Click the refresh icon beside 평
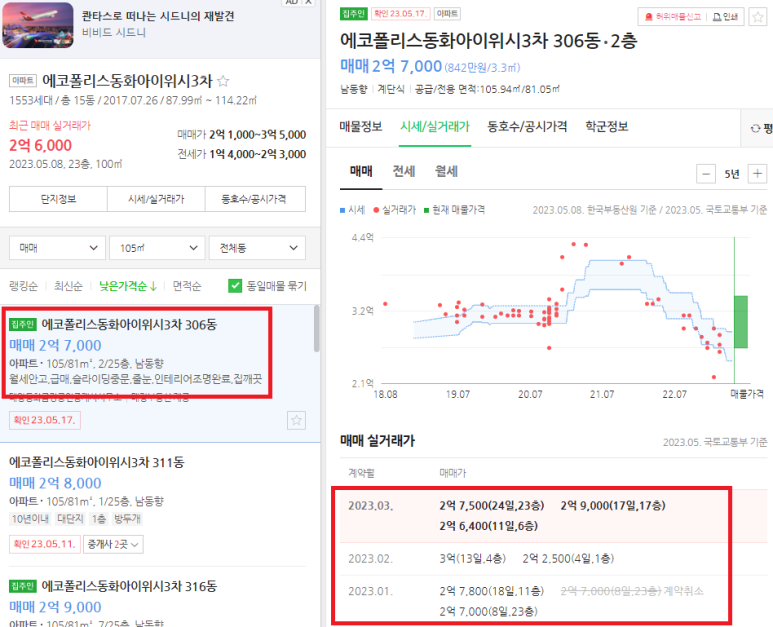773x627 pixels. click(755, 128)
